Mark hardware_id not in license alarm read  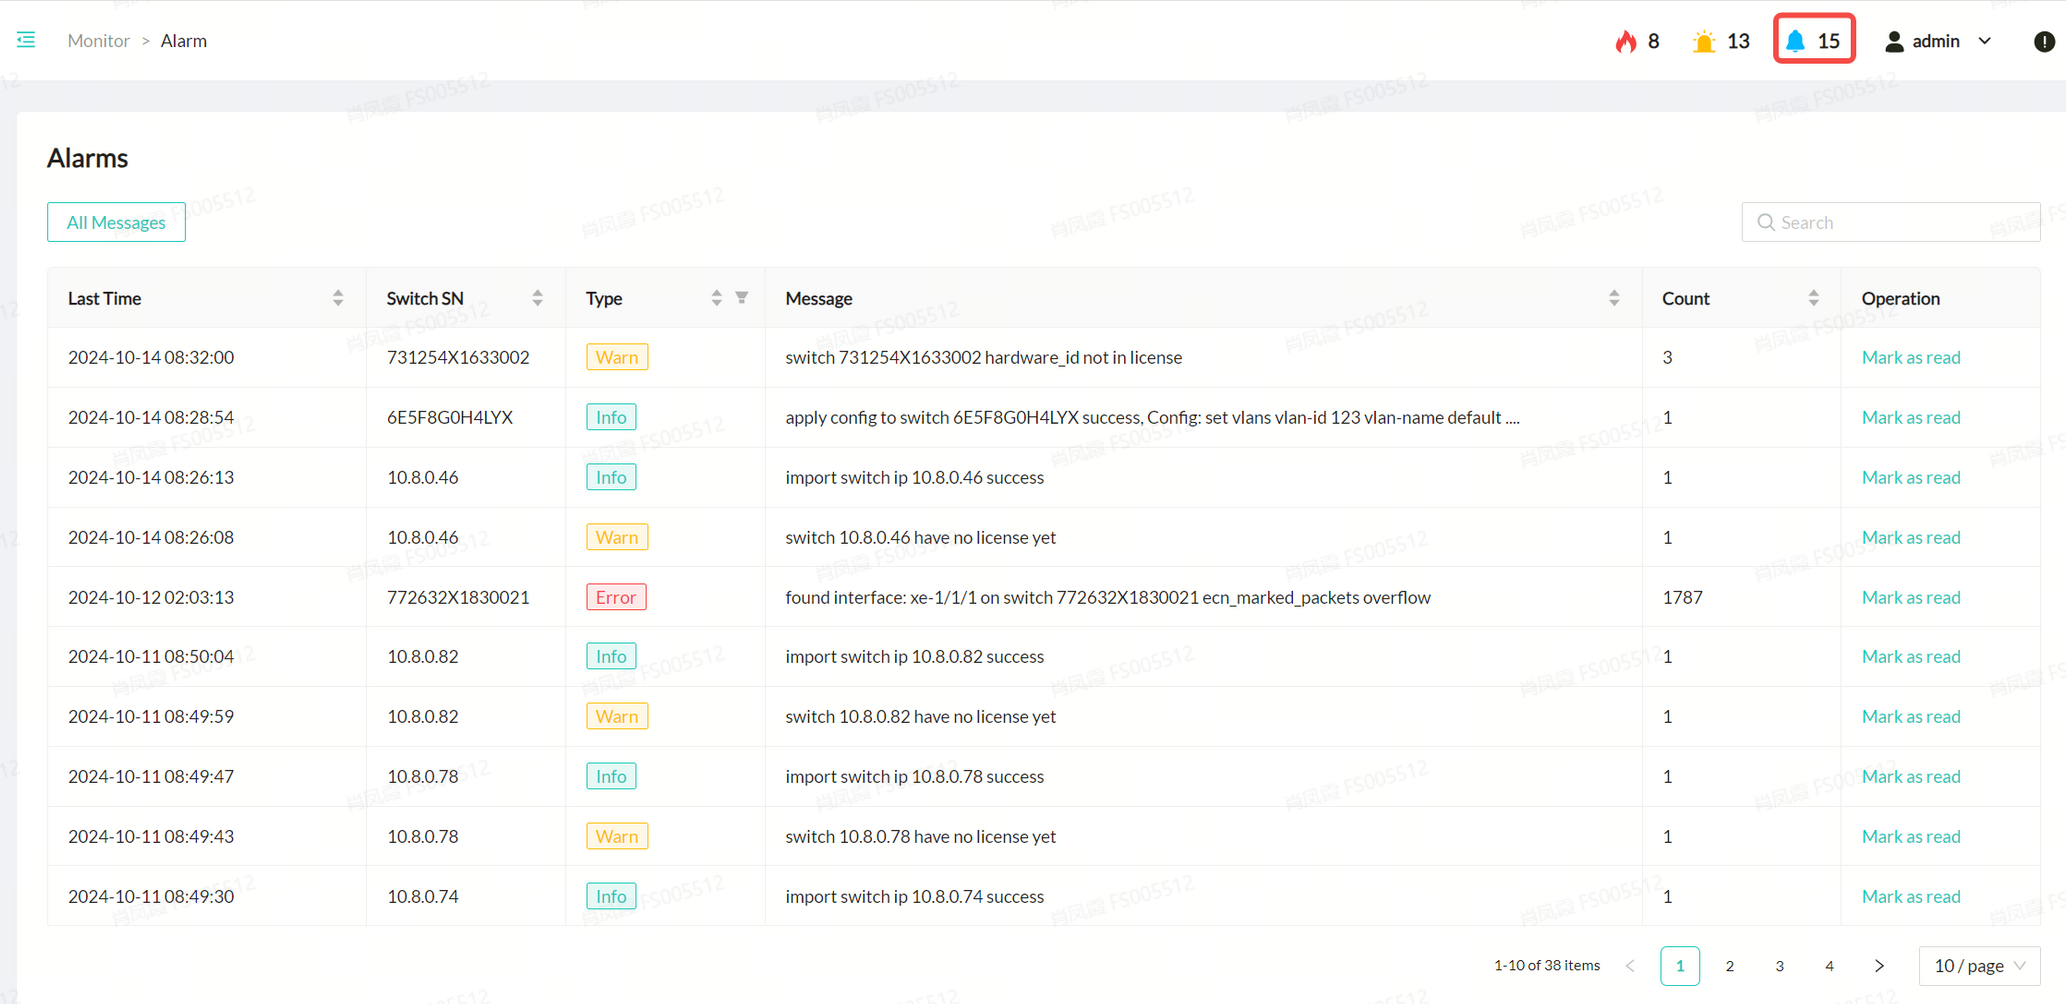[1910, 357]
